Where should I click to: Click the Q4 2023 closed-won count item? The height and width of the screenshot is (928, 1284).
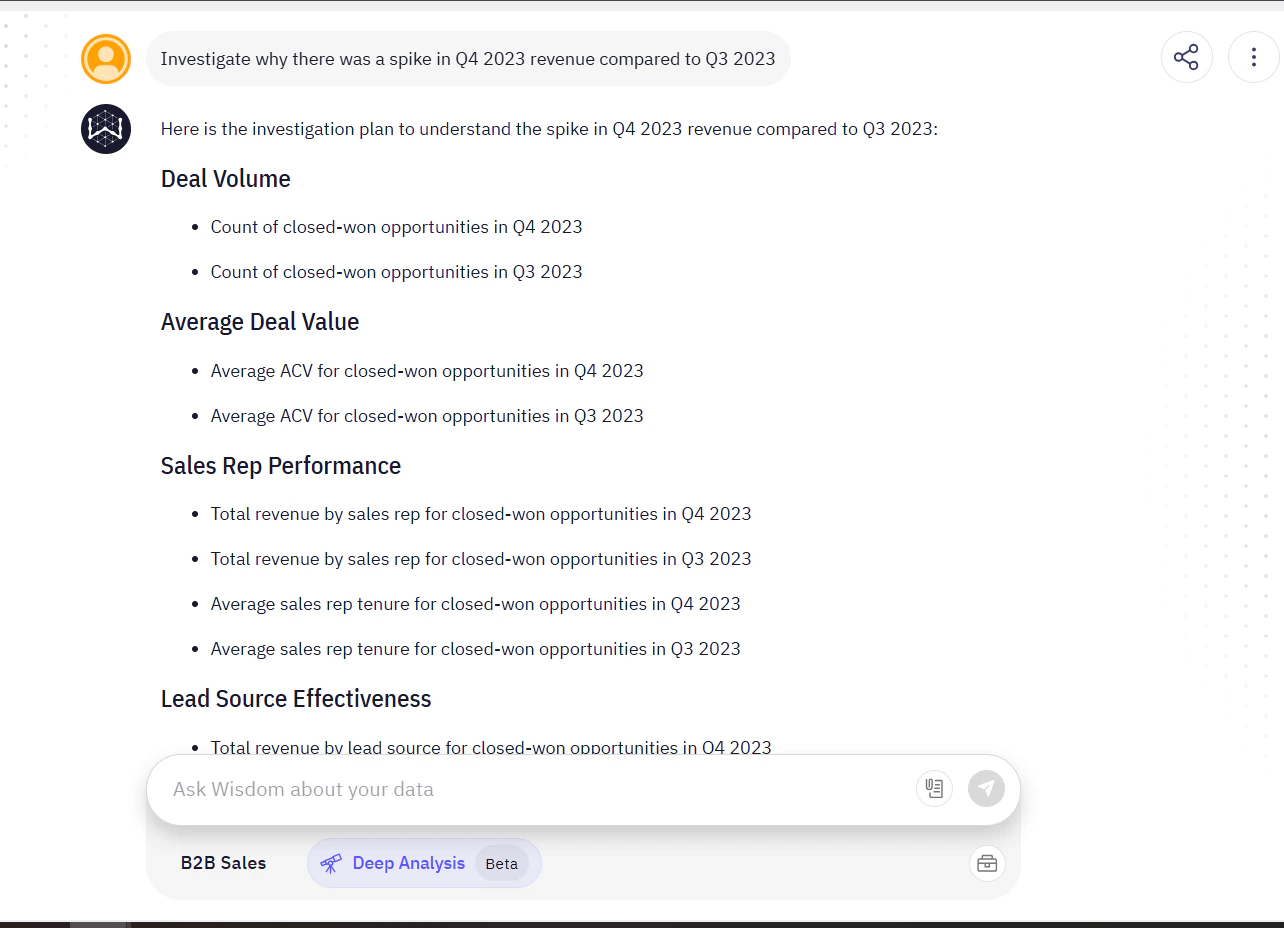(x=396, y=227)
